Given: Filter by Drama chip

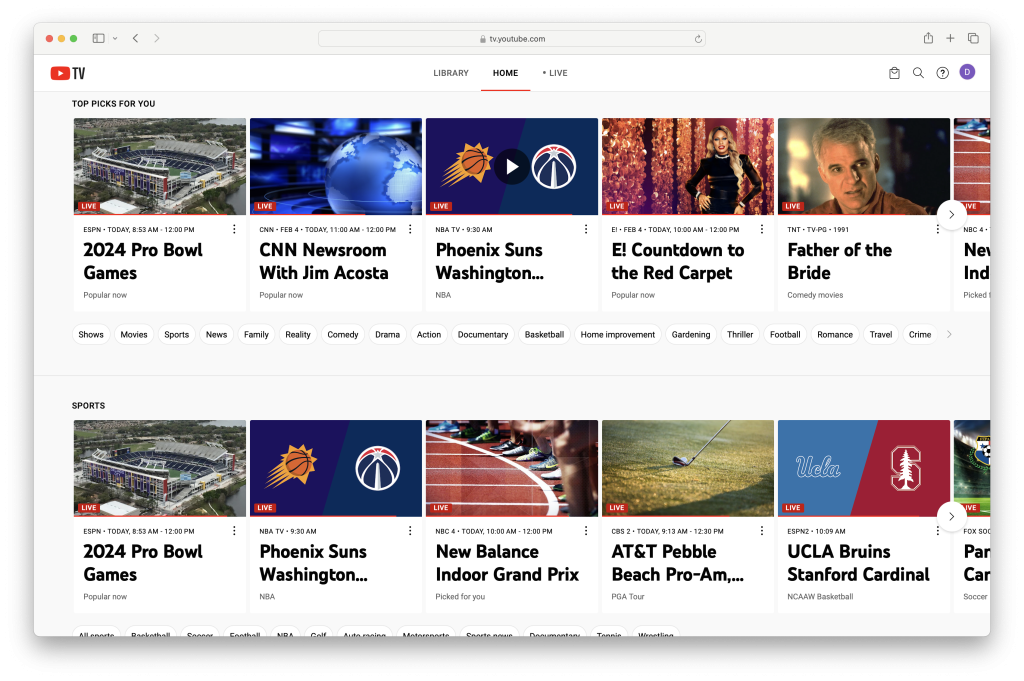Looking at the screenshot, I should 387,334.
